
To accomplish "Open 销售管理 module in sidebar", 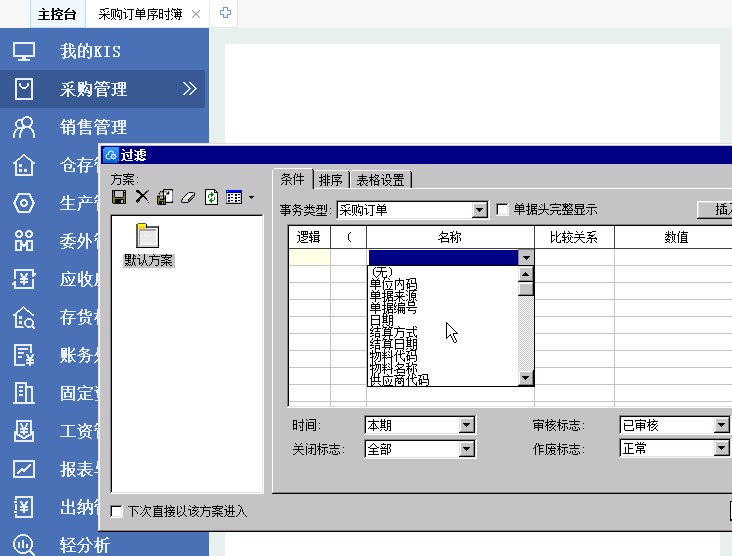I will [93, 127].
